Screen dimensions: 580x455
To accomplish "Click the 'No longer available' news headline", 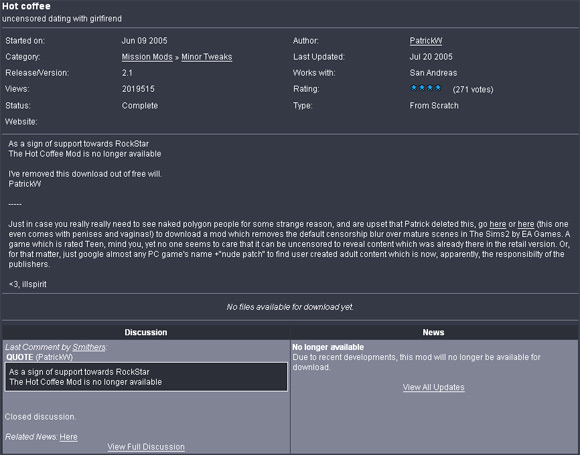I will tap(328, 347).
